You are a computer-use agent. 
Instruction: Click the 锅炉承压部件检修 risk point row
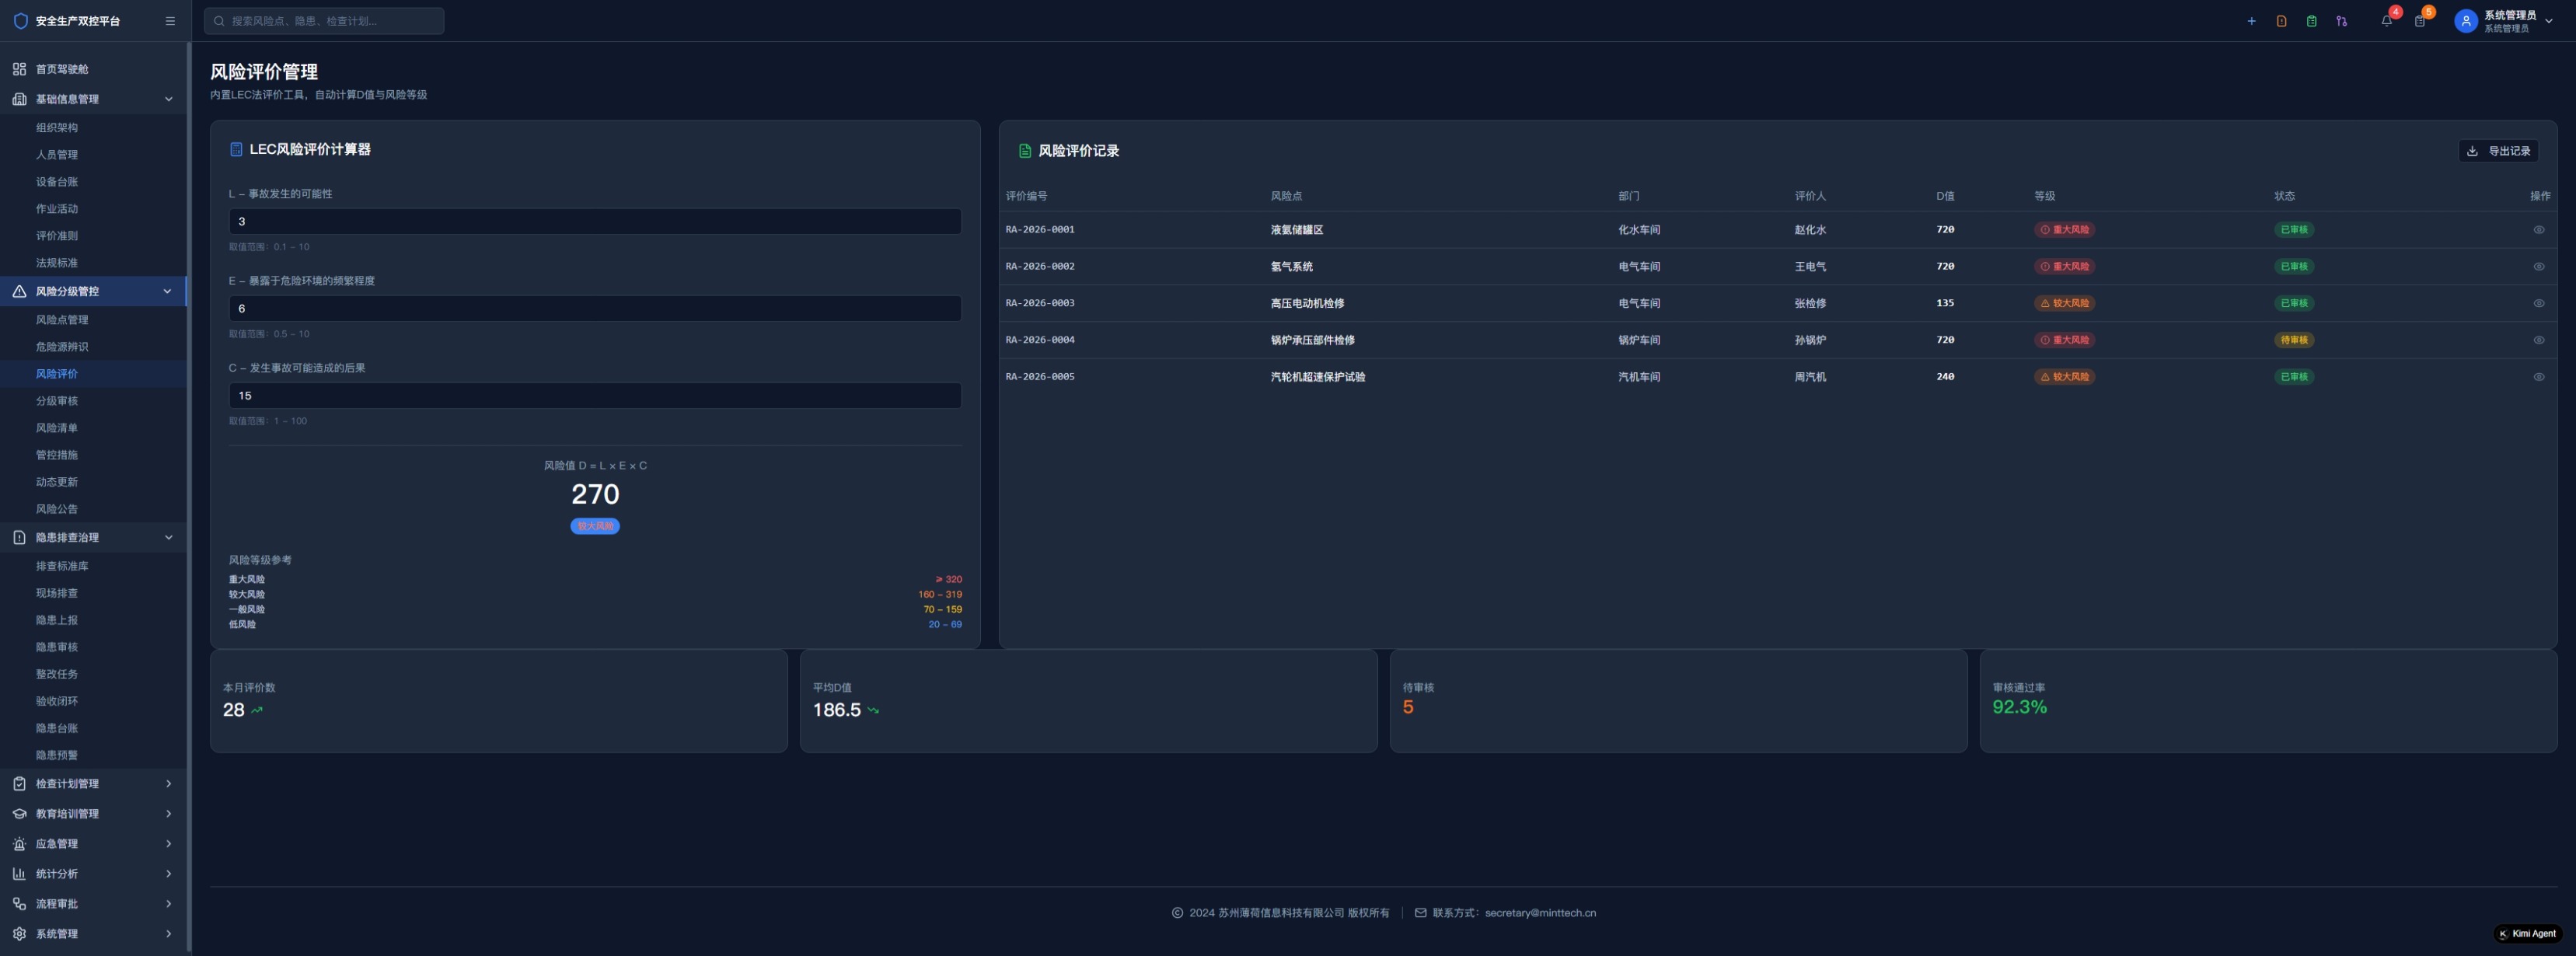[1312, 340]
